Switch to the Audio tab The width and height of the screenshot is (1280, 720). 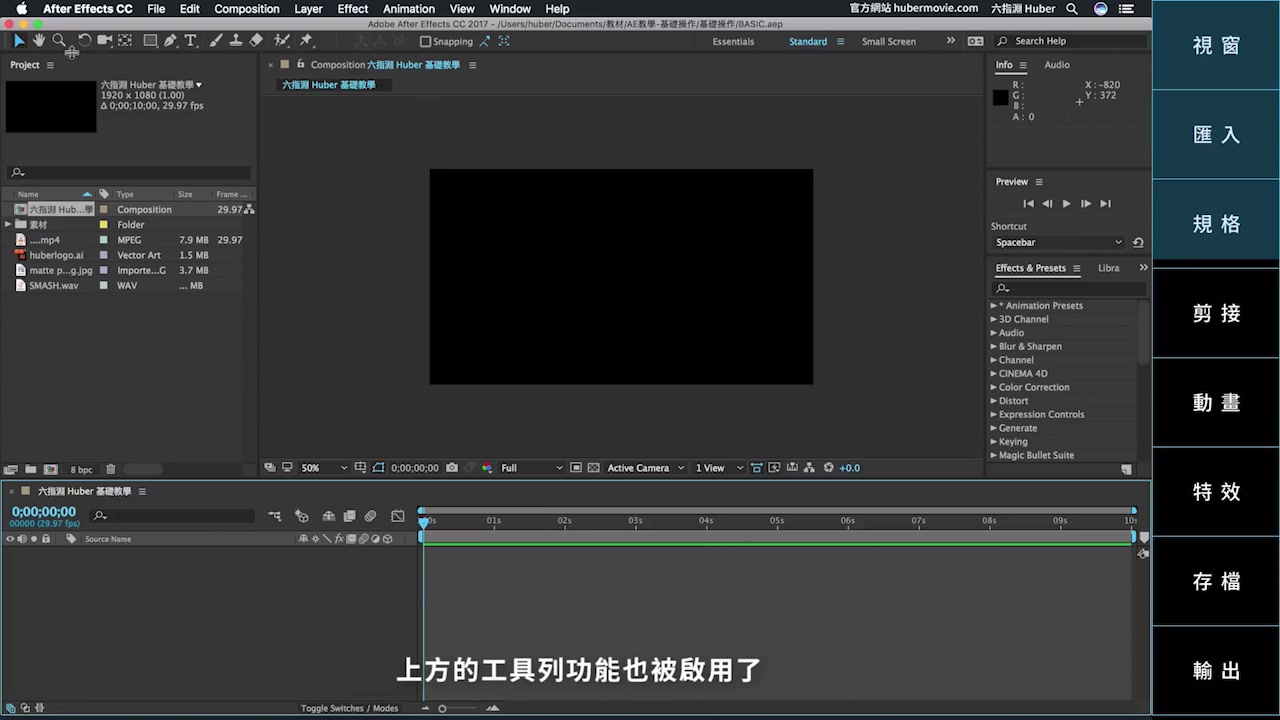tap(1057, 64)
